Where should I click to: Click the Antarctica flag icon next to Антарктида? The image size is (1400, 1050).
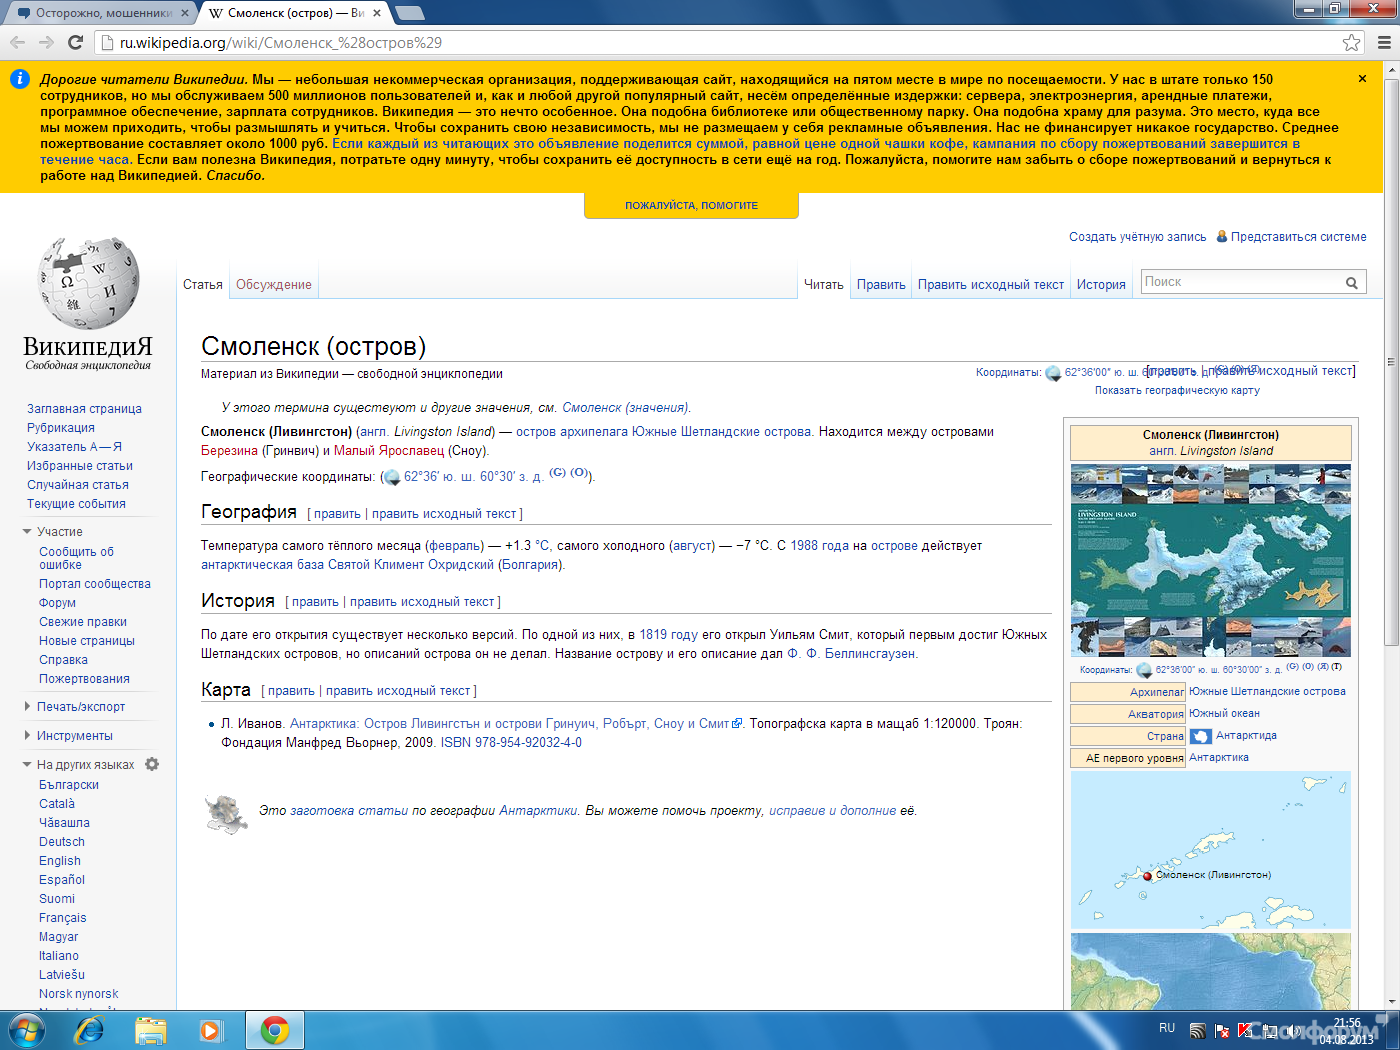coord(1201,736)
